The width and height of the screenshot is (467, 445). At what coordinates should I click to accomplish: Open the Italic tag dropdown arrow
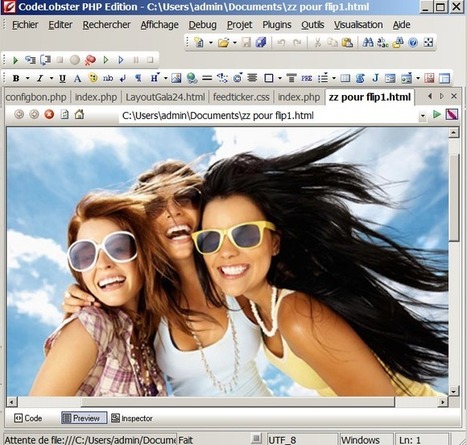tap(51, 79)
